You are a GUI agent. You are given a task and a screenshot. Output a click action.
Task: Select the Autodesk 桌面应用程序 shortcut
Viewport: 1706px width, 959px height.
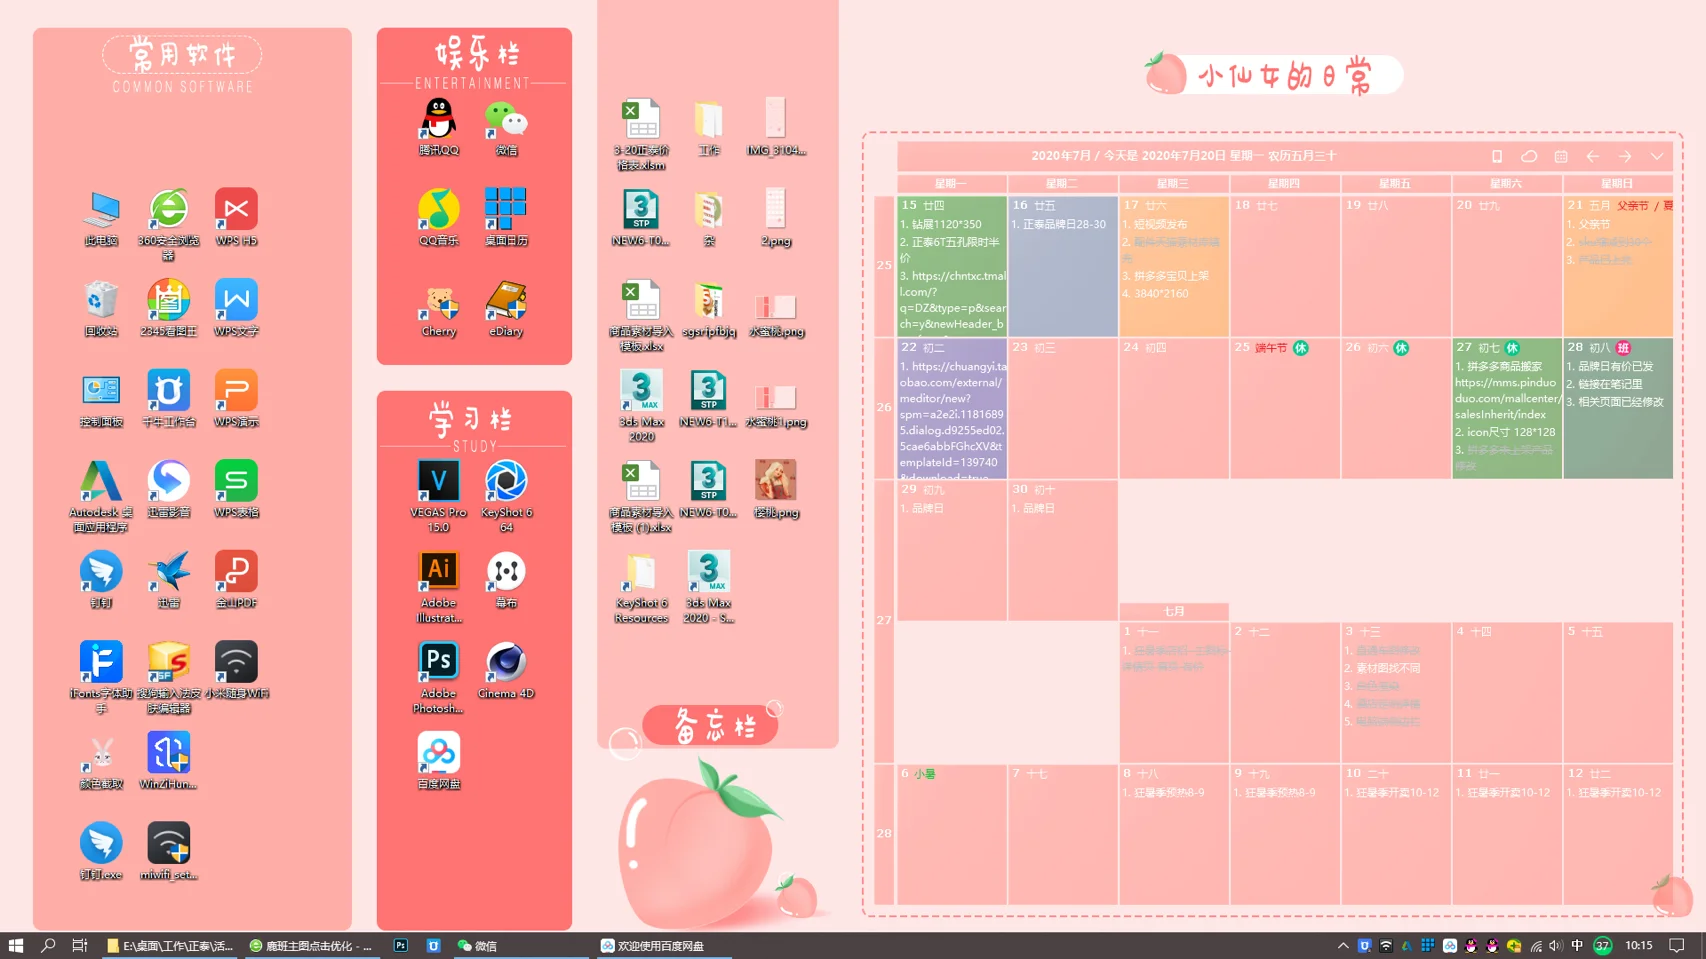[101, 496]
